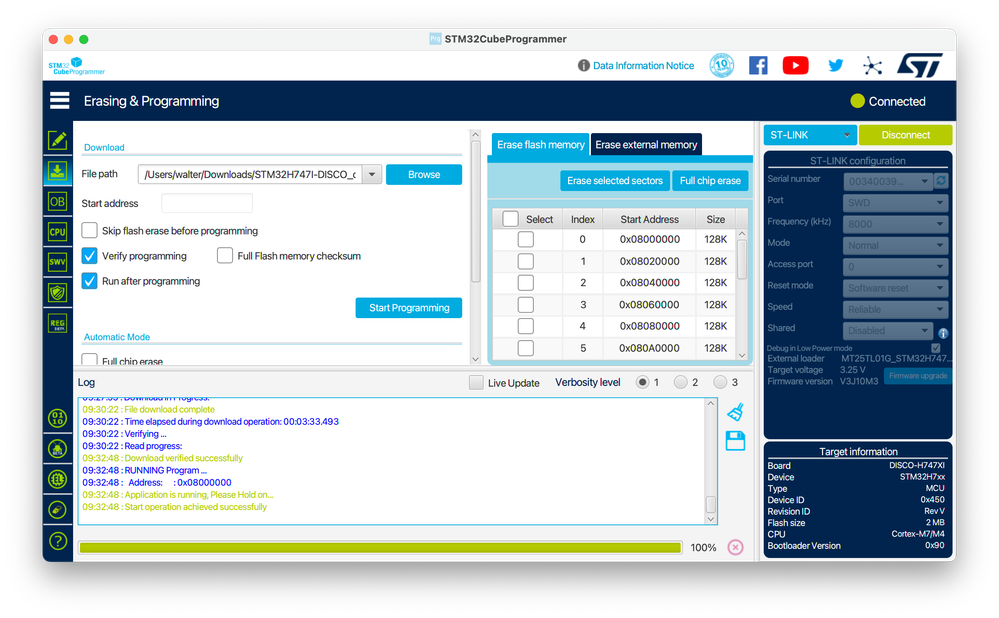This screenshot has width=999, height=618.
Task: Click the ST logo
Action: 919,65
